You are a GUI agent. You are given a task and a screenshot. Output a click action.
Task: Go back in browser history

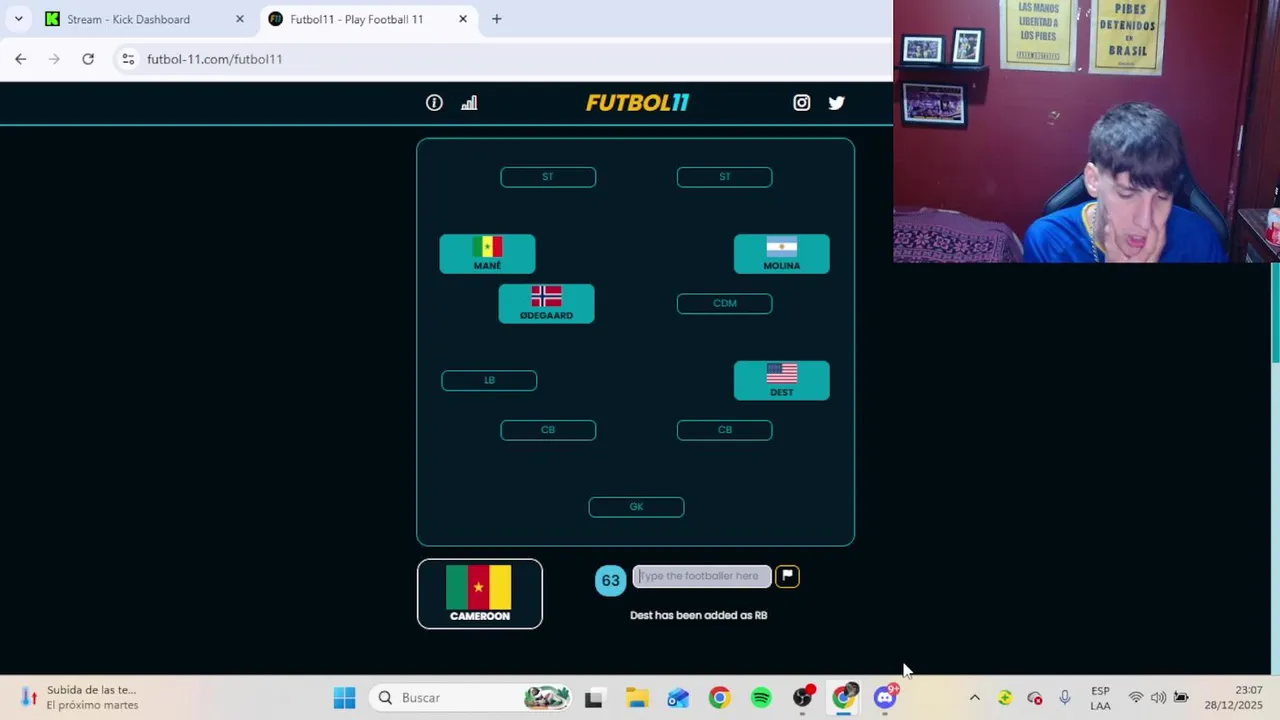click(21, 59)
